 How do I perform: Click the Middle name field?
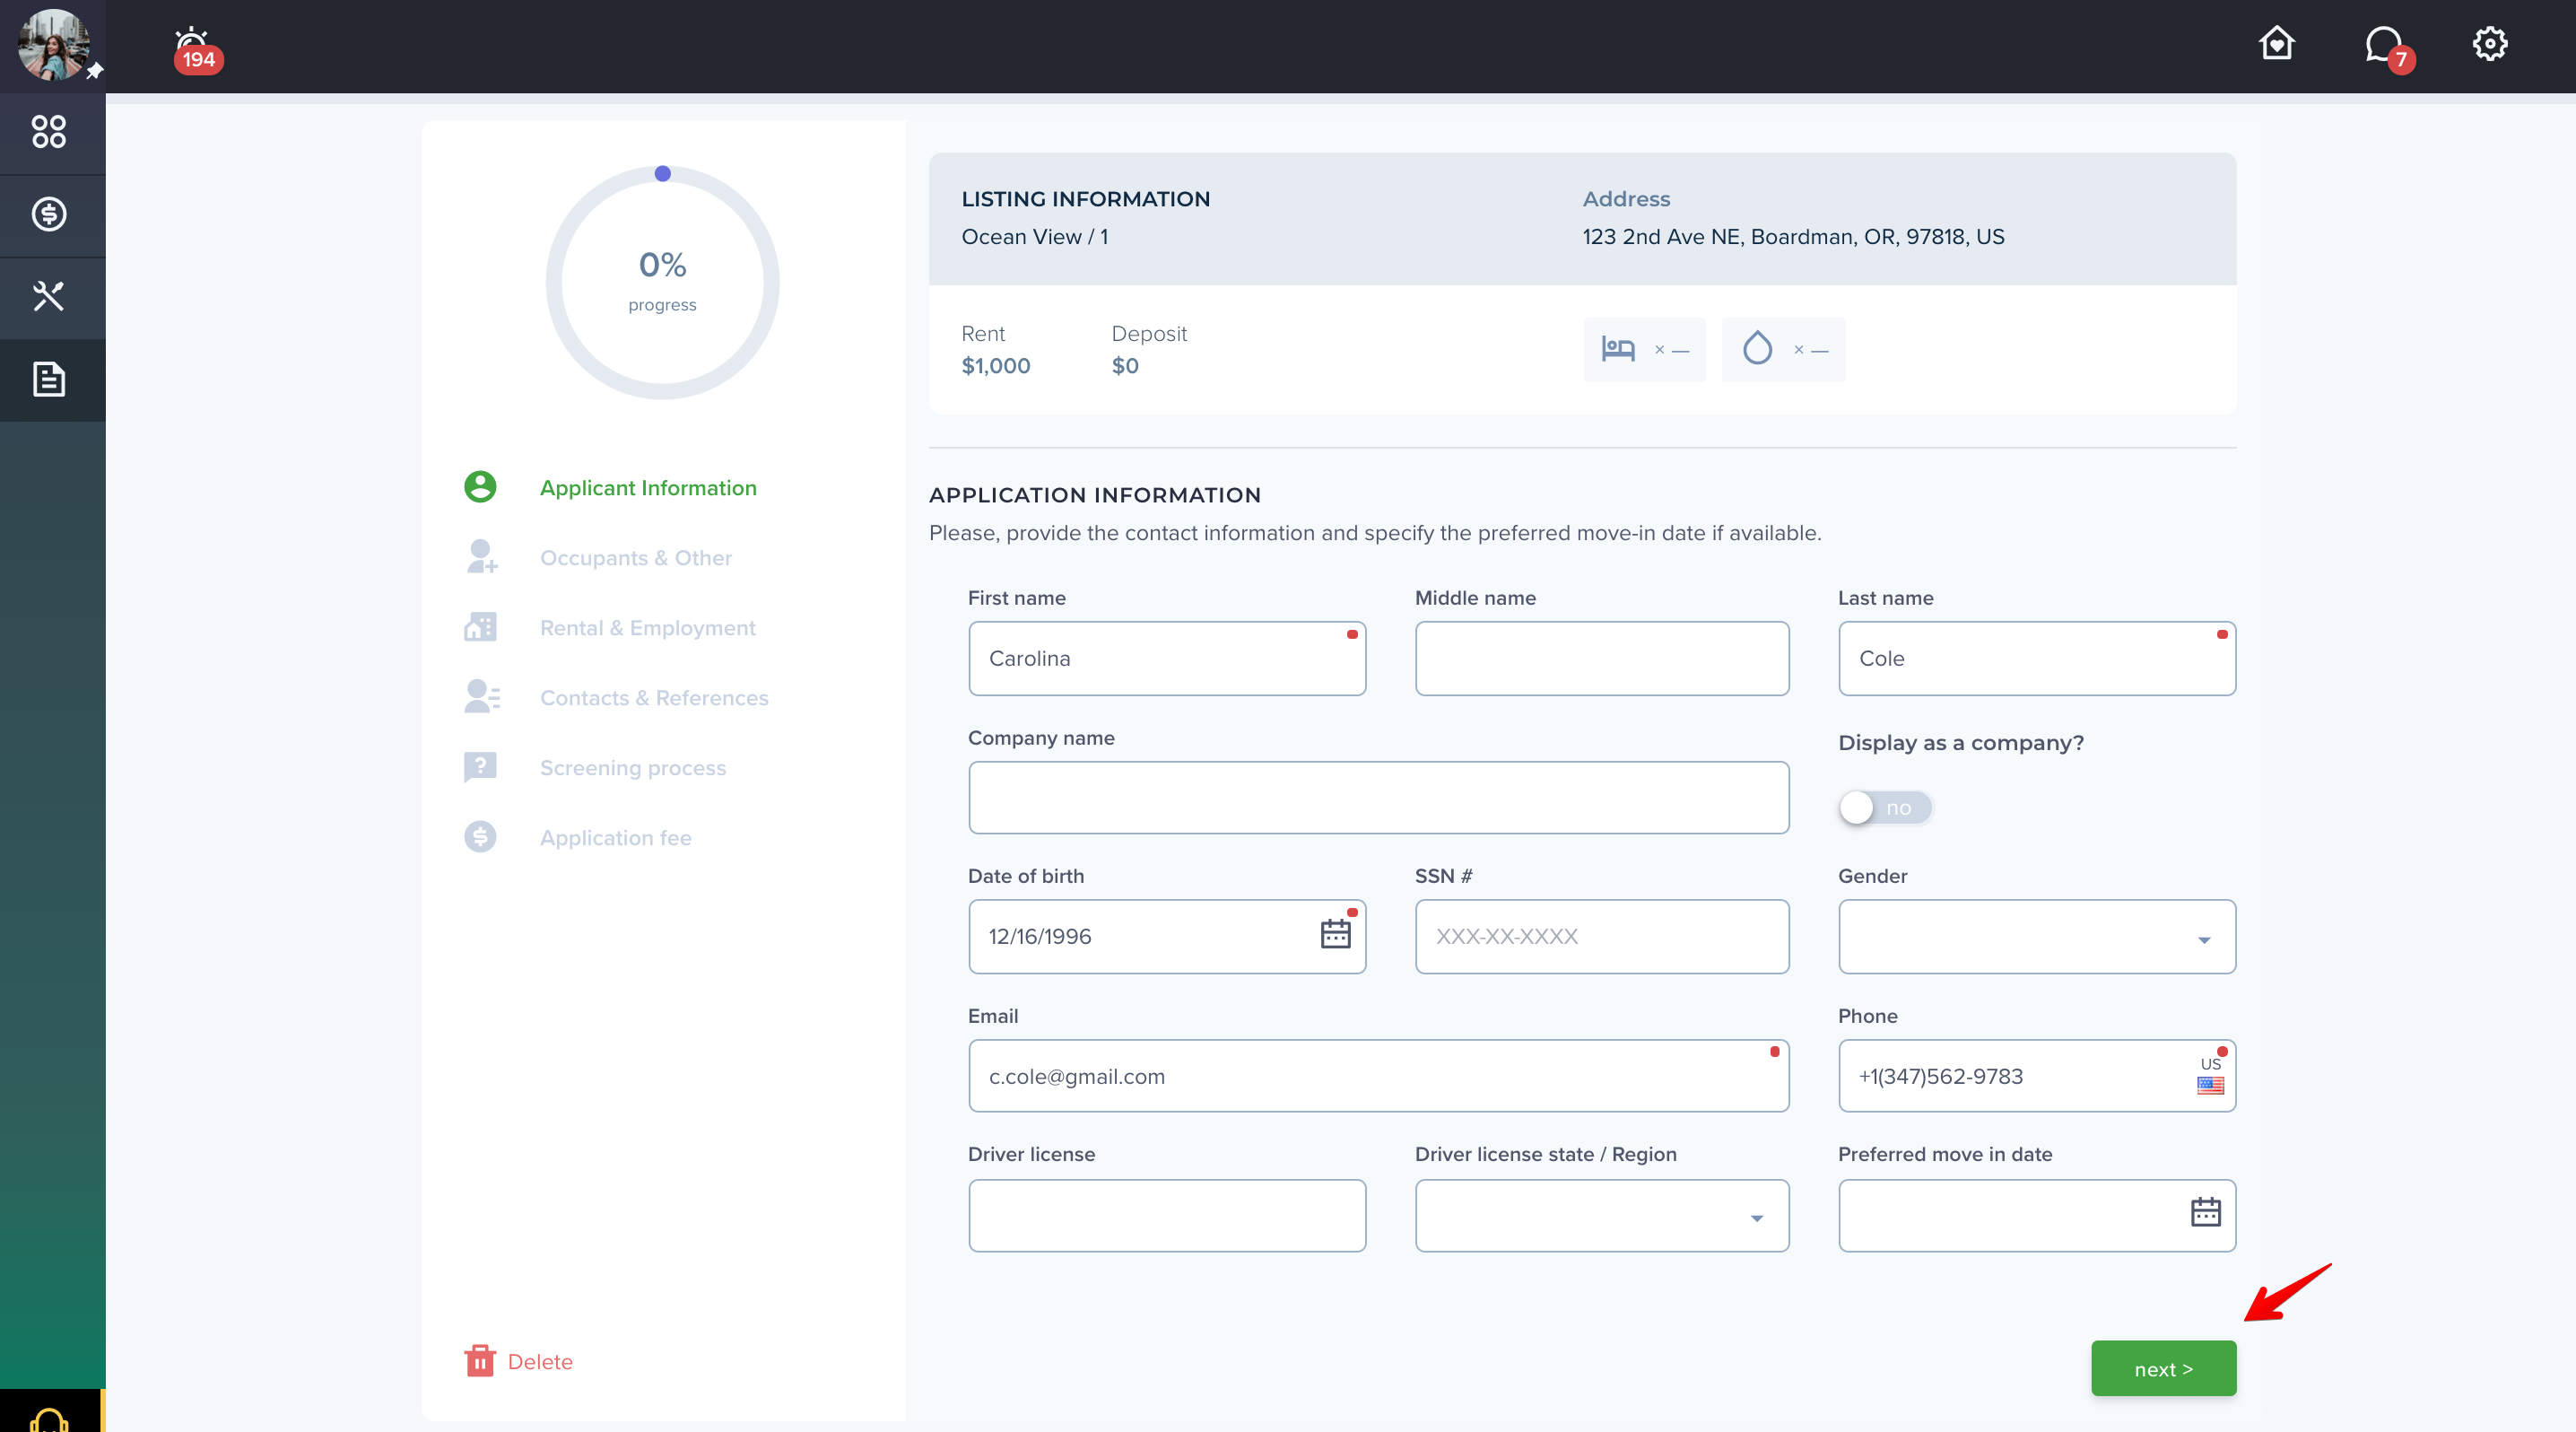[x=1601, y=659]
